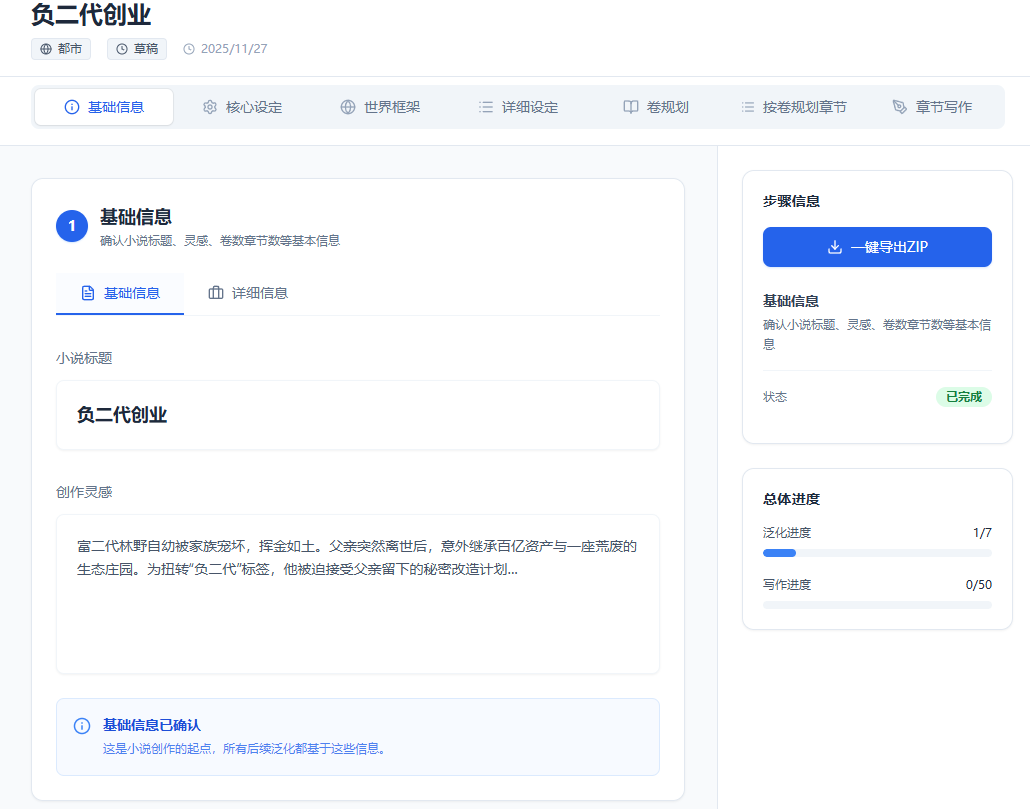The height and width of the screenshot is (809, 1030).
Task: Click the clock icon beside 2025/11/27
Action: point(190,47)
